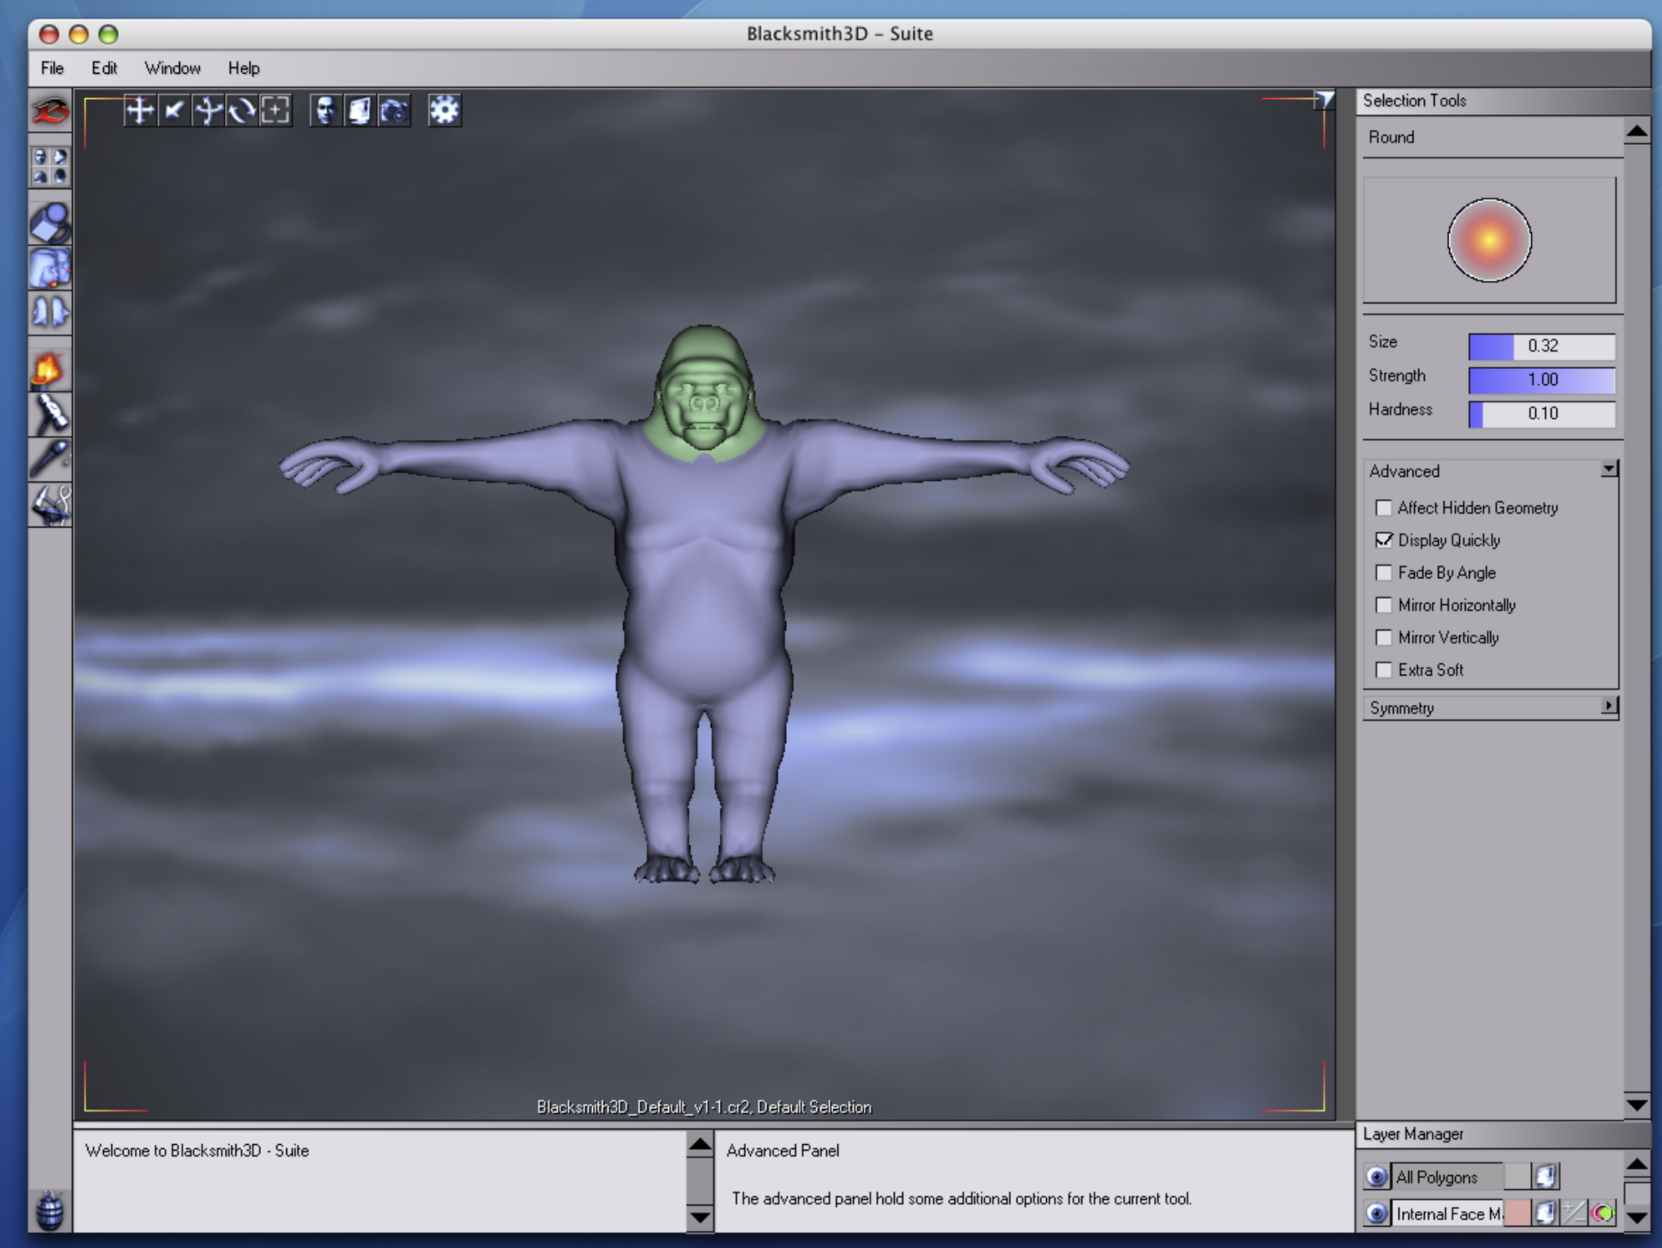Uncheck the Display Quickly option
Image resolution: width=1662 pixels, height=1248 pixels.
1384,540
